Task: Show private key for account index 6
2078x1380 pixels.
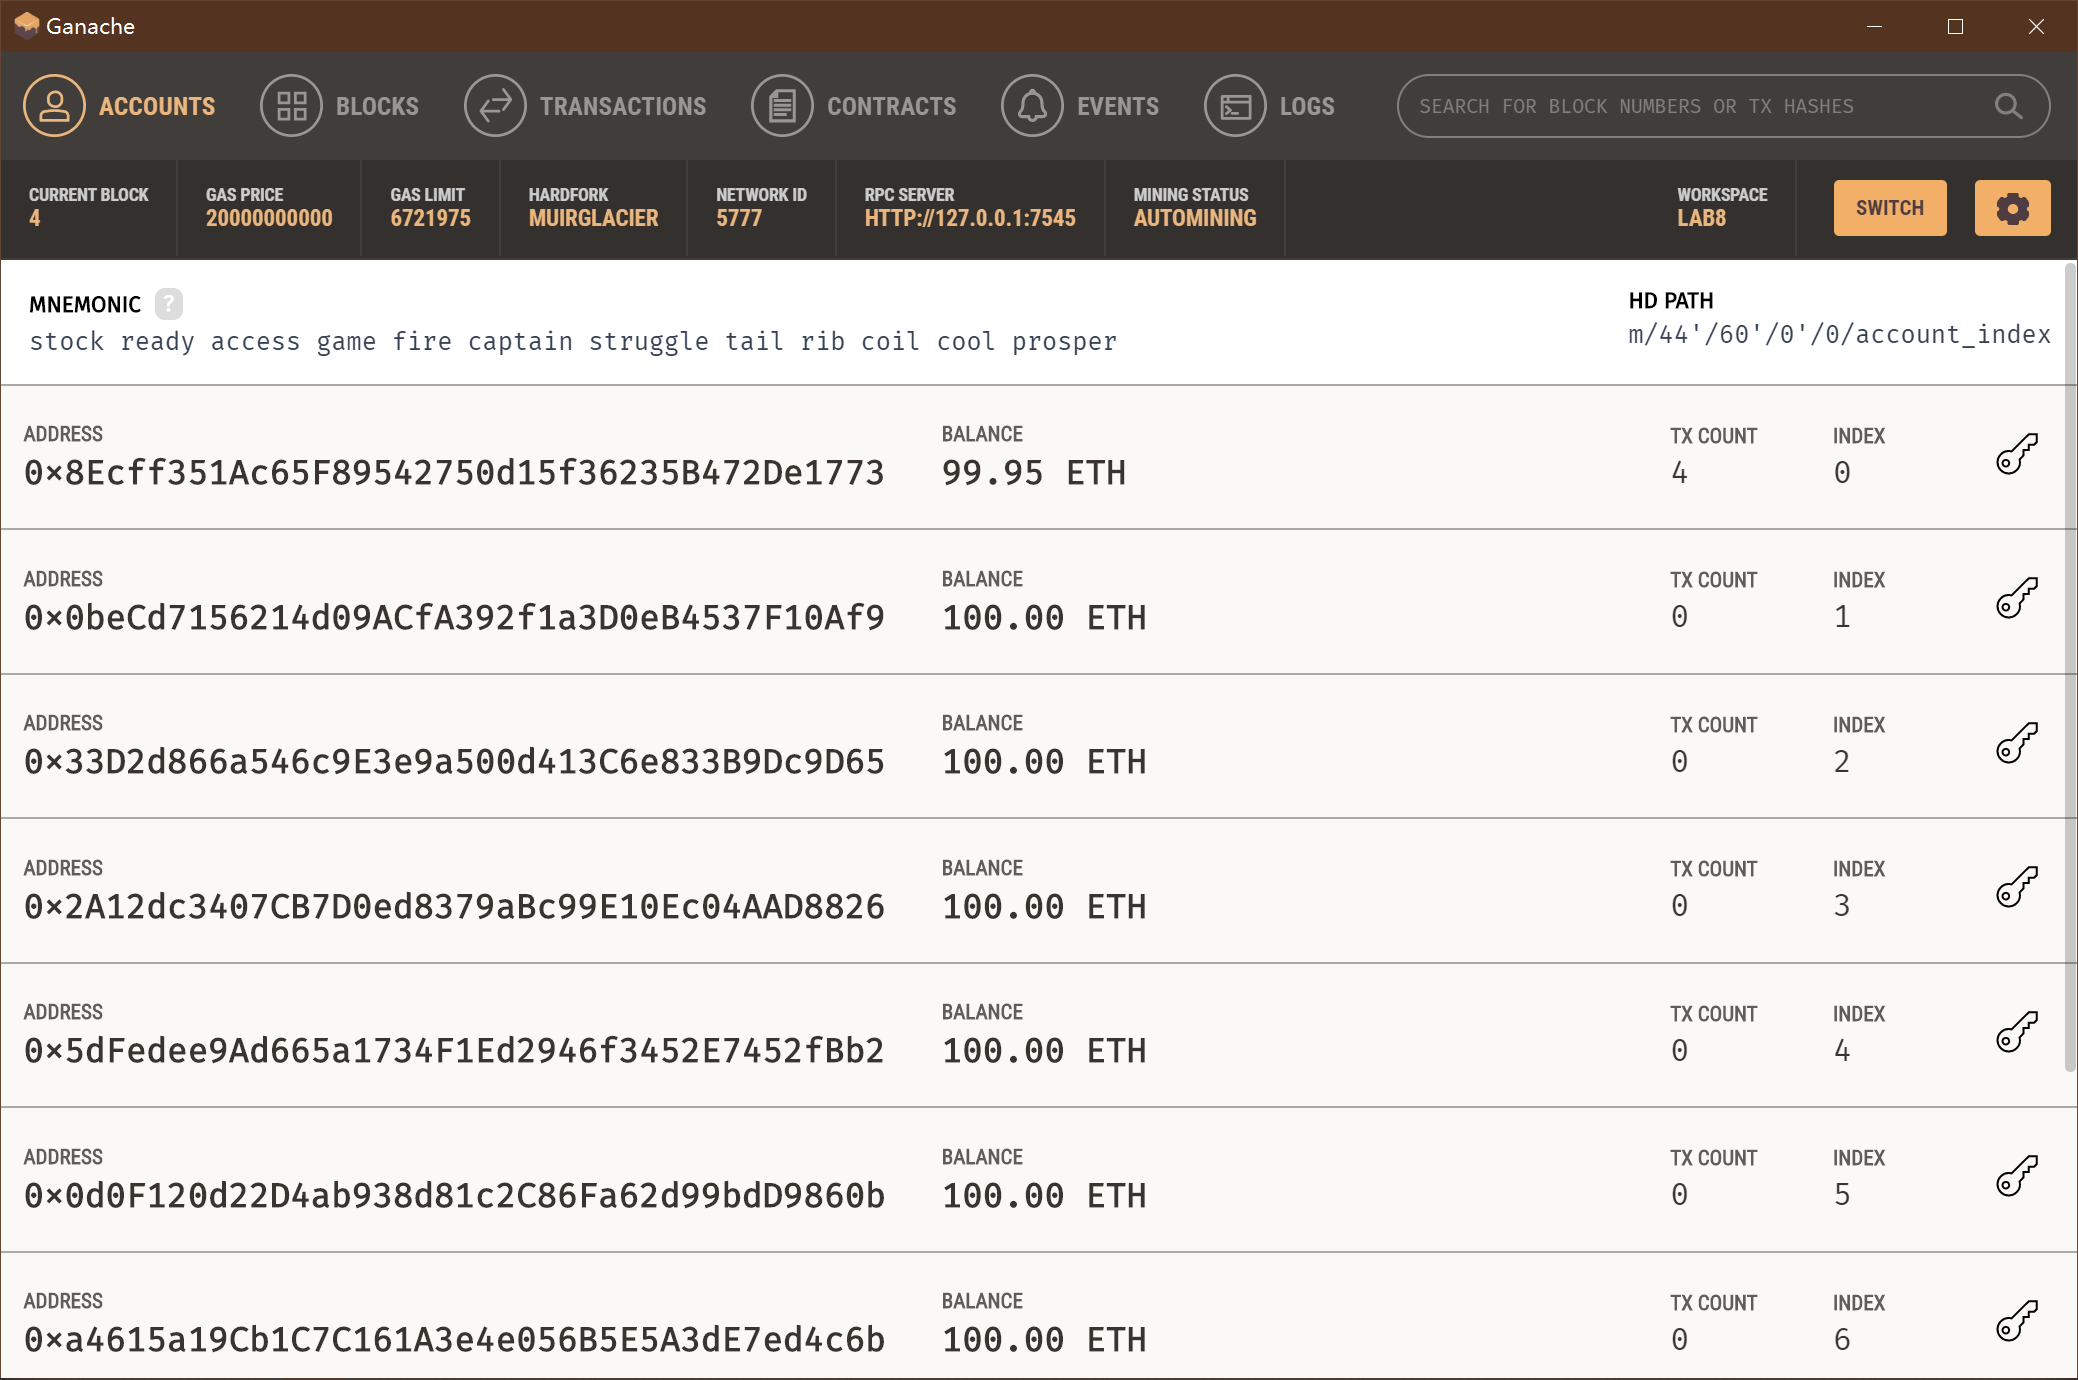Action: (2016, 1321)
